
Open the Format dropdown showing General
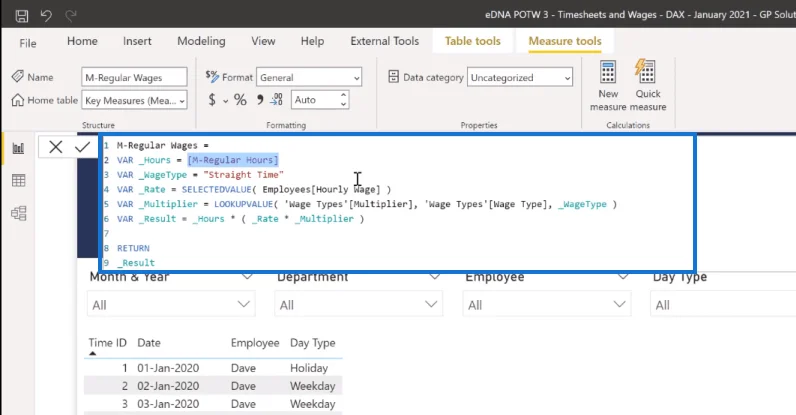click(x=309, y=77)
